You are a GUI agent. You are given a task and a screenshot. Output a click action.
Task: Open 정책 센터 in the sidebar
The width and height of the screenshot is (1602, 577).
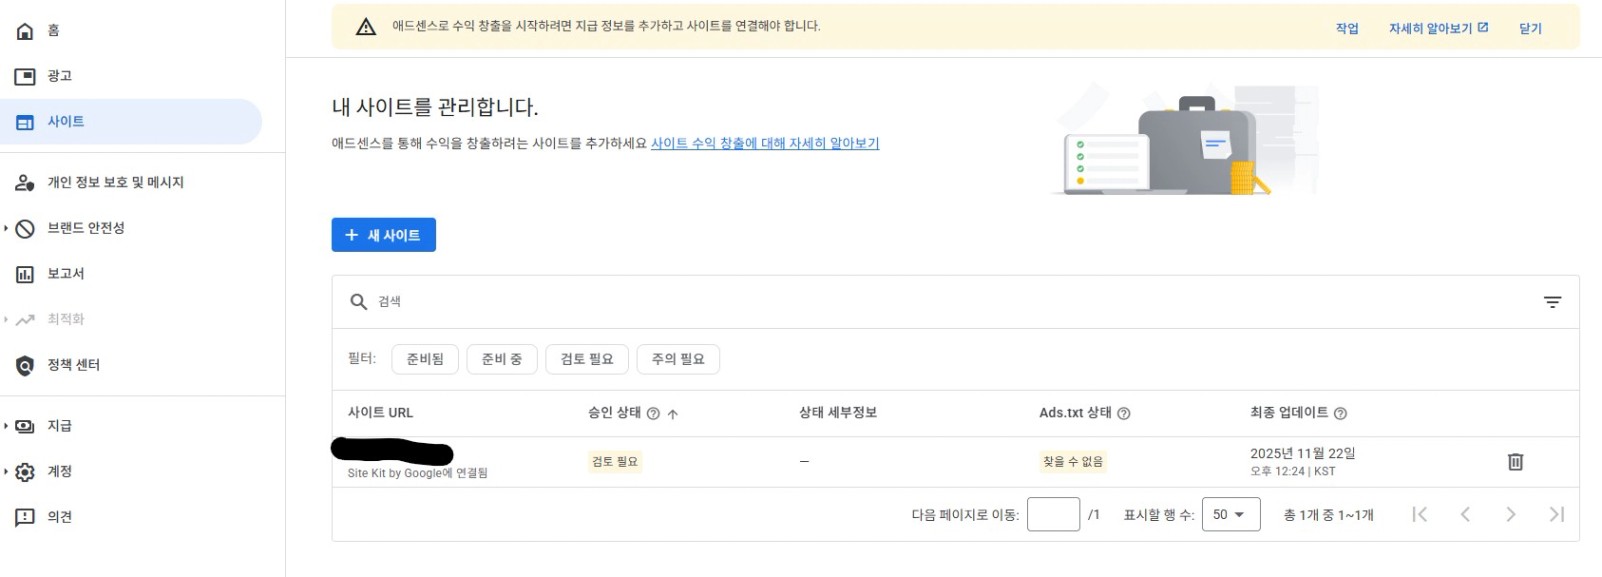click(x=73, y=365)
